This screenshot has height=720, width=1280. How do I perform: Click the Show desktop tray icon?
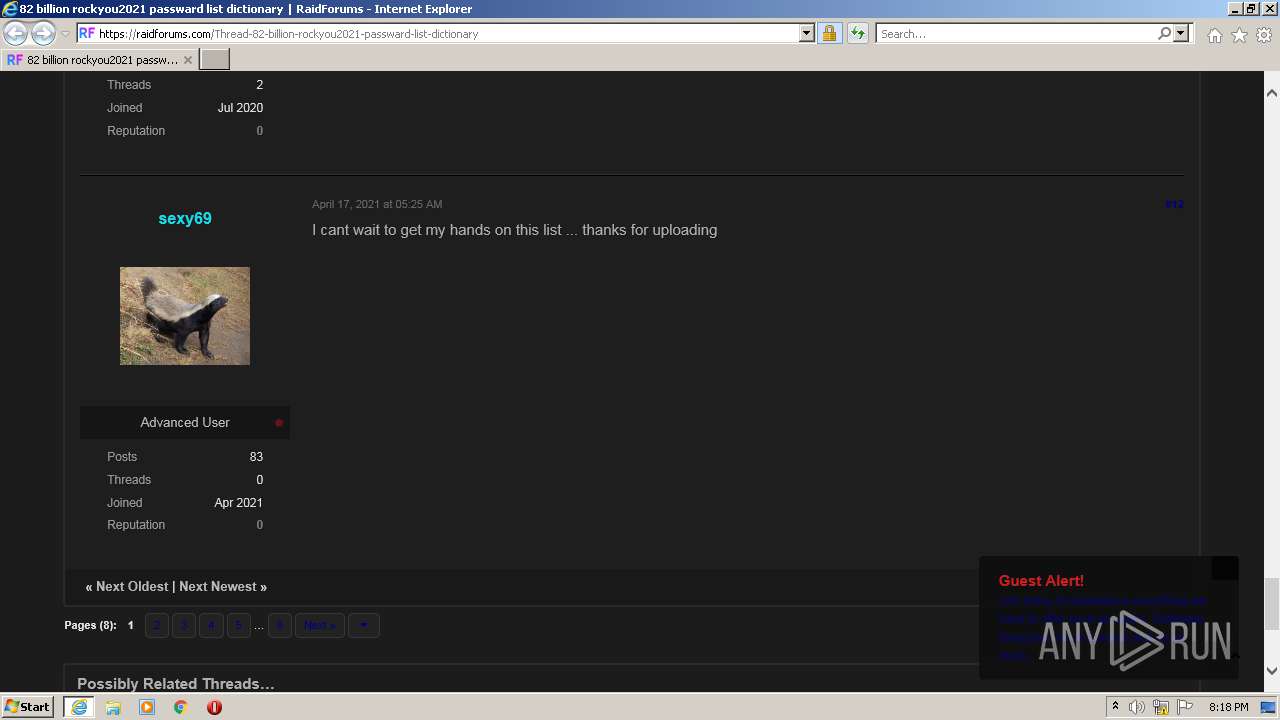1269,707
